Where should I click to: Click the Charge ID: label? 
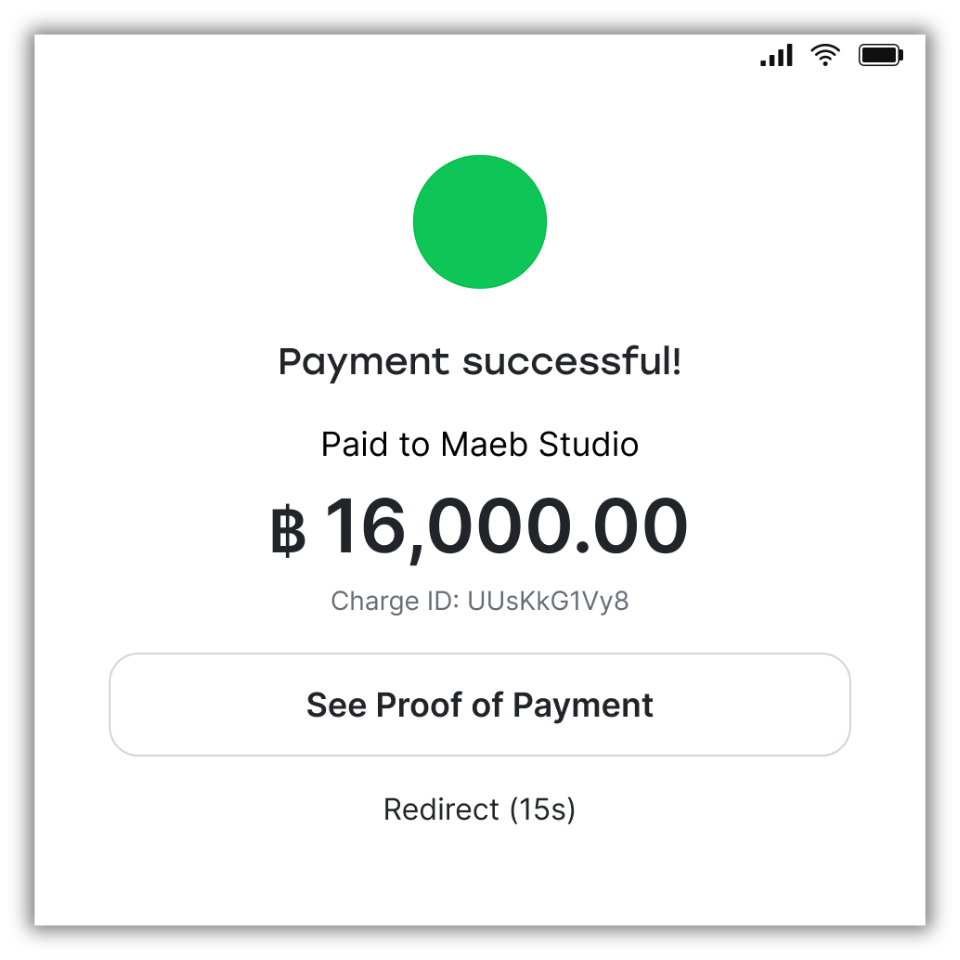tap(395, 601)
